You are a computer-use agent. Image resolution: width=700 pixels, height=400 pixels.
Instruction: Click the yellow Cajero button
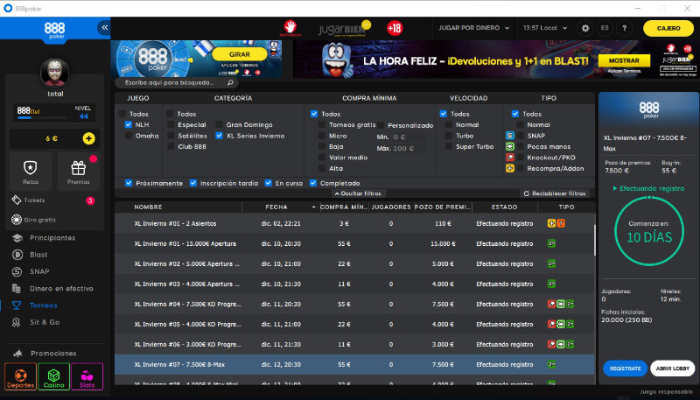tap(668, 28)
